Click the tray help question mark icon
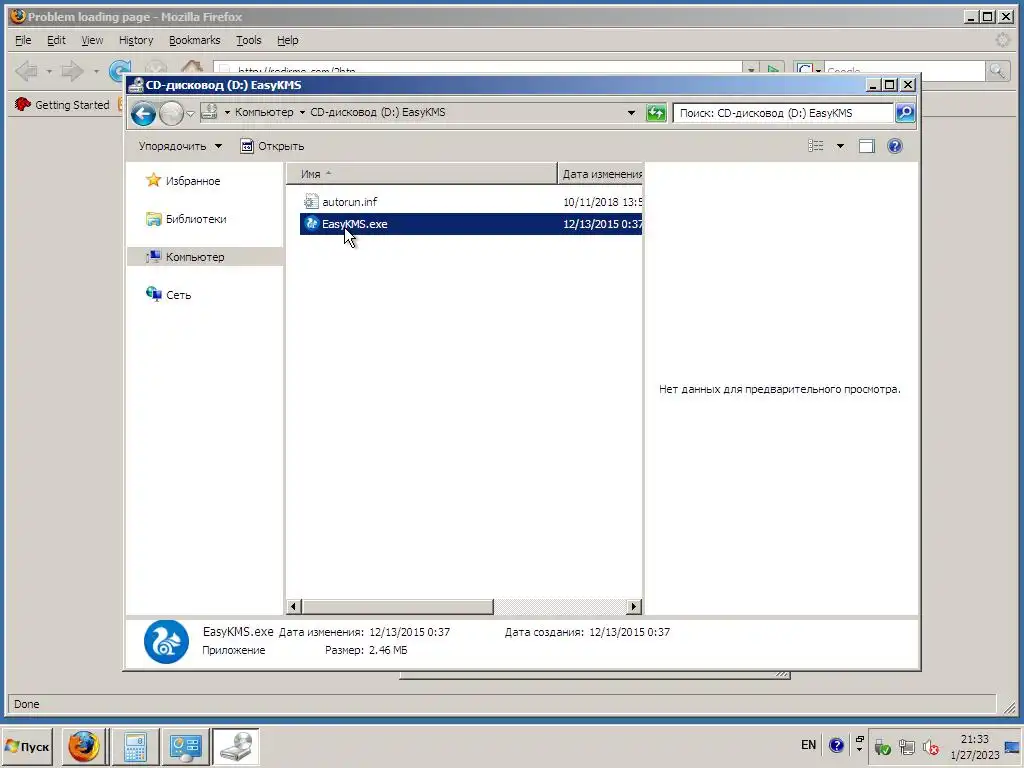 [x=836, y=745]
